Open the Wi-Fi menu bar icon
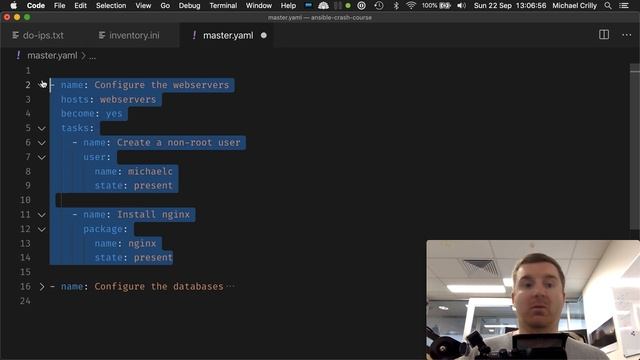The width and height of the screenshot is (640, 360). coord(411,5)
